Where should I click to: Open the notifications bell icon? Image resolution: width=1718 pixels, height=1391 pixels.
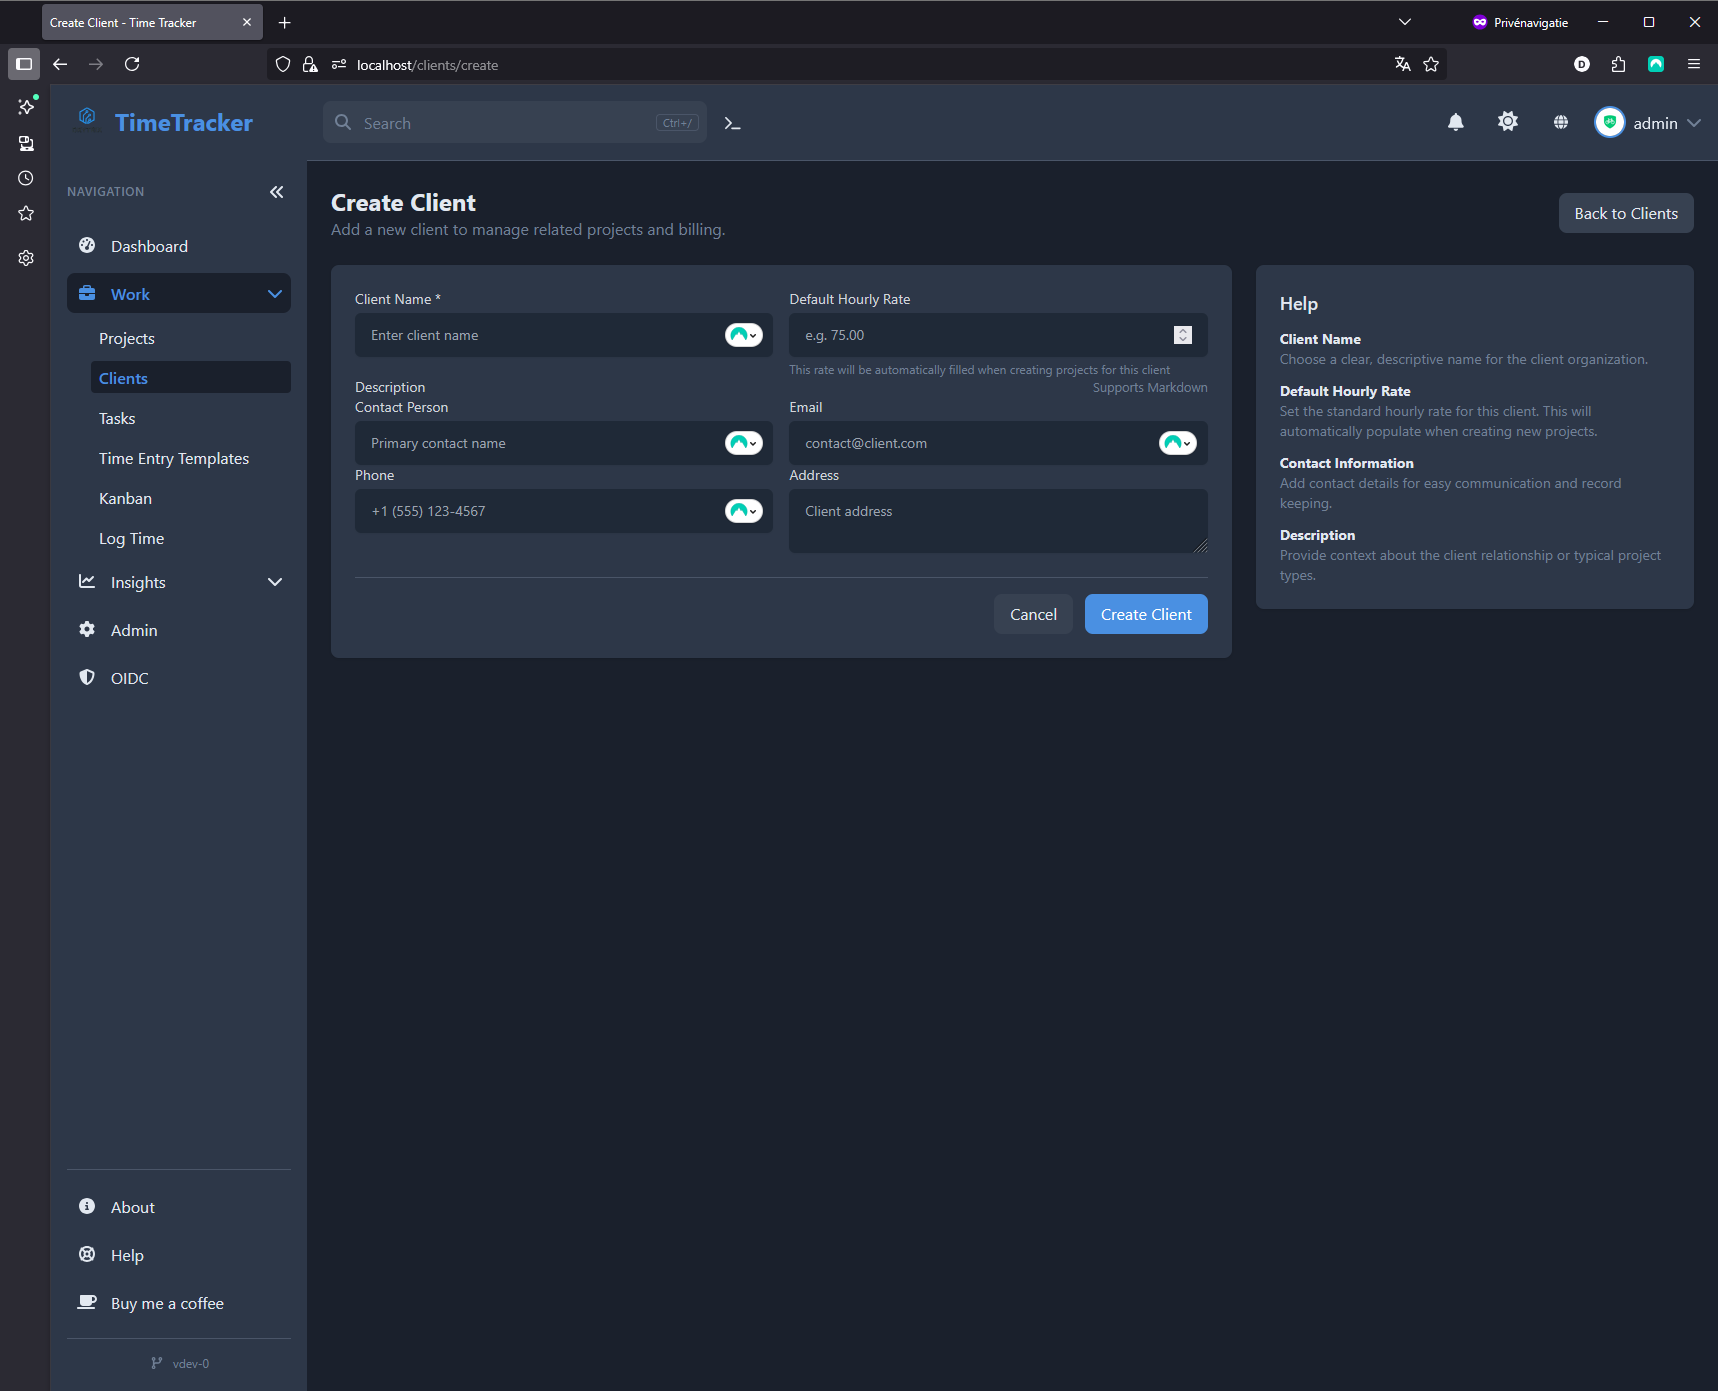coord(1456,122)
